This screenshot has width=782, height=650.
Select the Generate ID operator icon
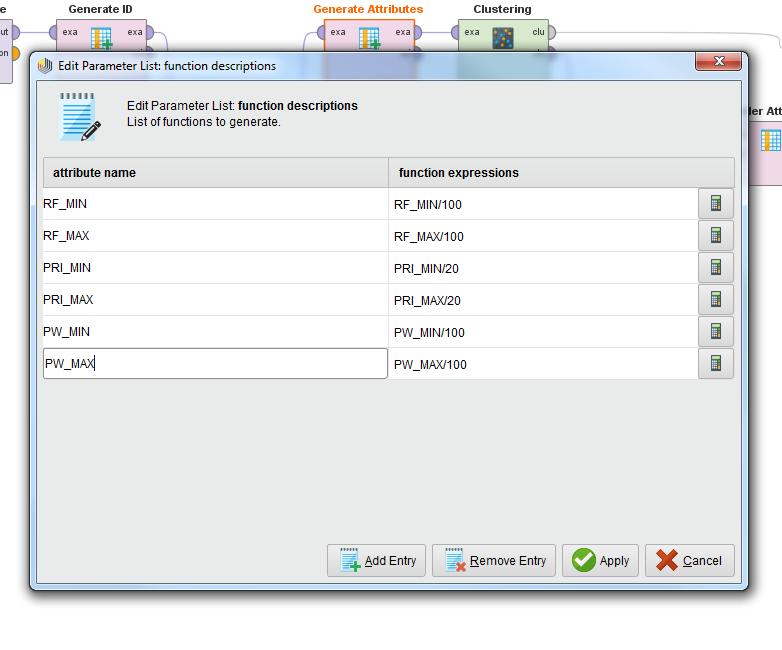click(101, 38)
